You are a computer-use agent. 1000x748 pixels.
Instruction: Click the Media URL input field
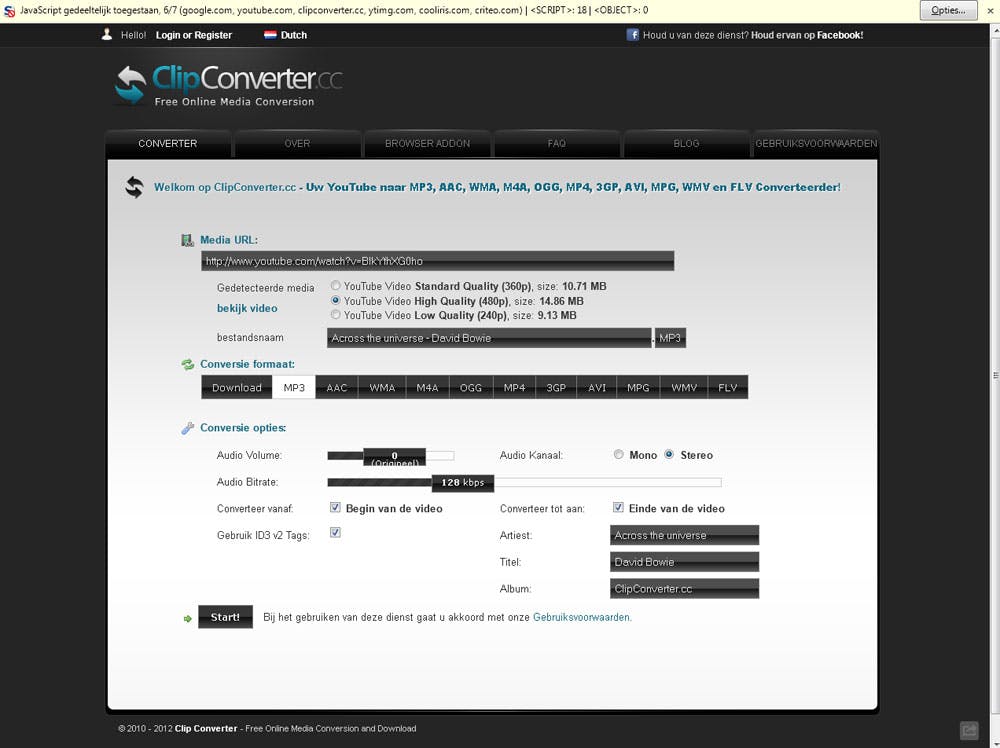438,261
